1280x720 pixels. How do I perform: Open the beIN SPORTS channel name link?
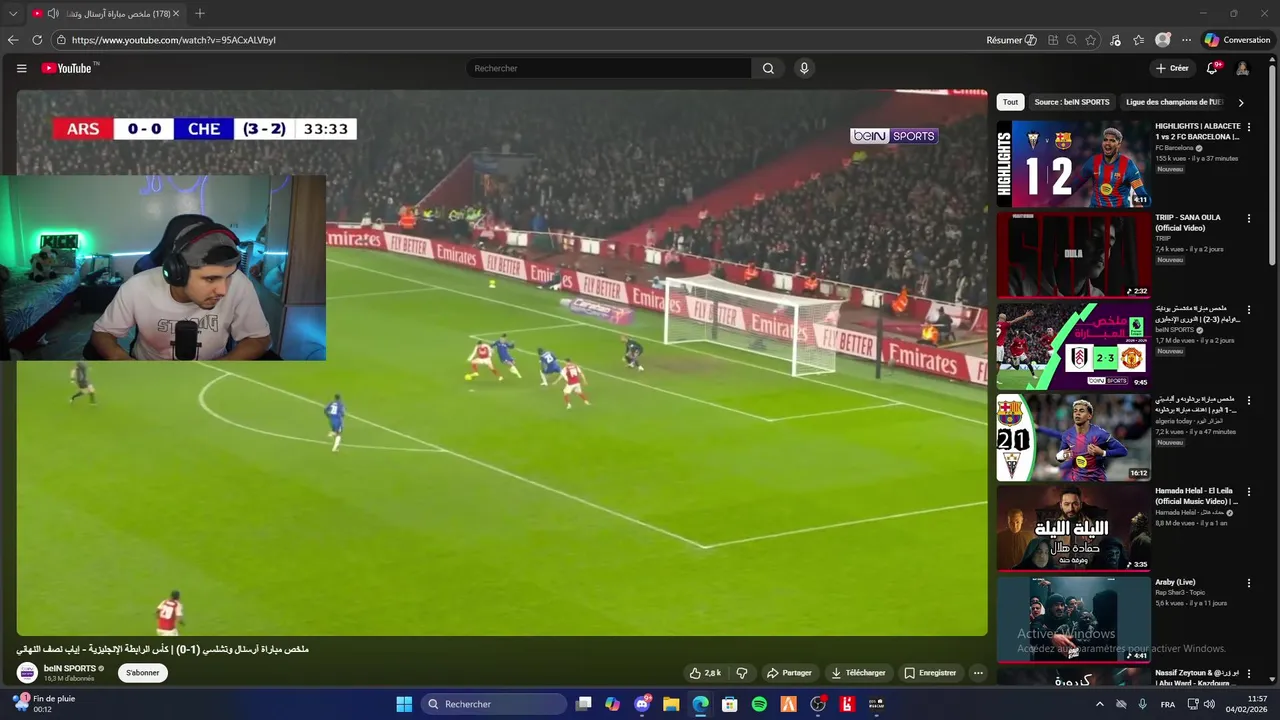[70, 668]
